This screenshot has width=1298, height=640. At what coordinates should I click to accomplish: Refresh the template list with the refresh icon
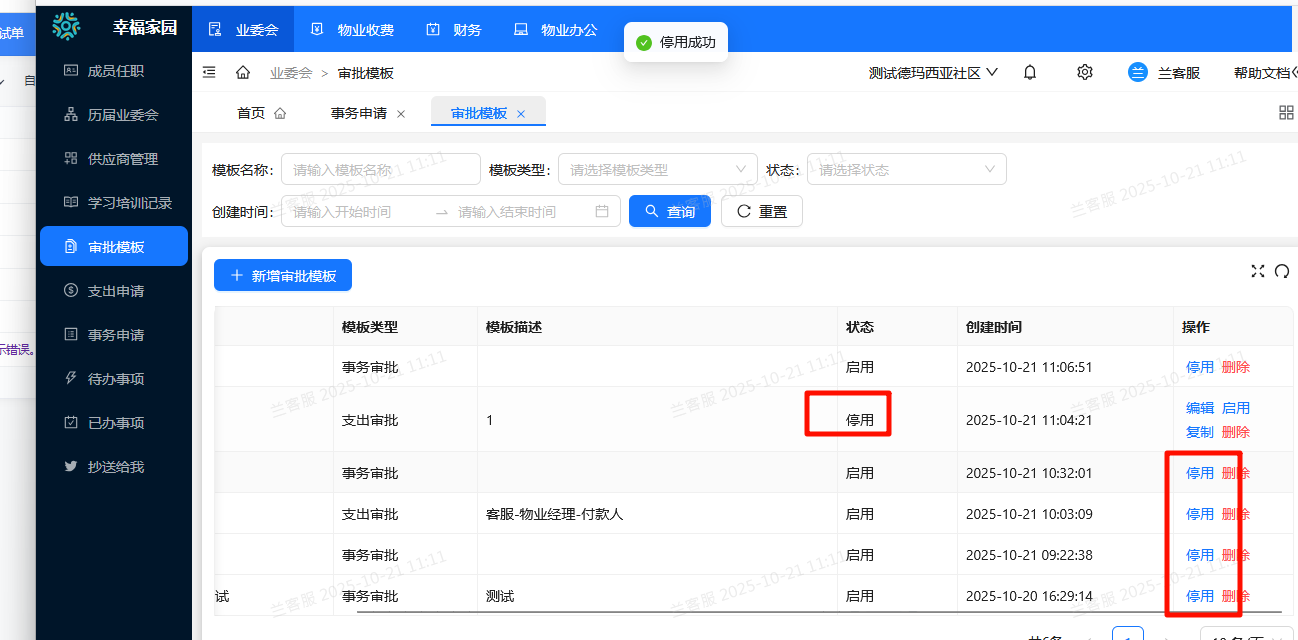1283,271
